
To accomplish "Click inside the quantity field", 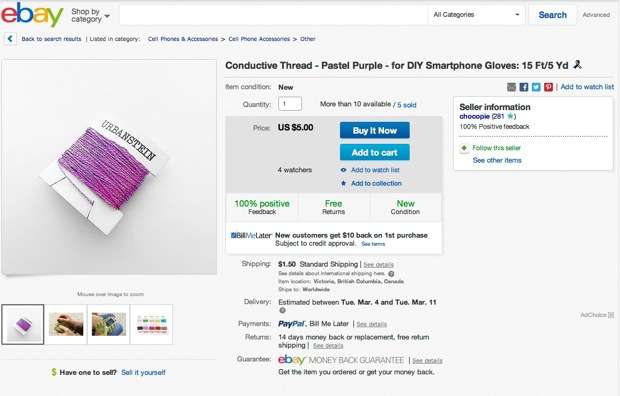I will [290, 104].
